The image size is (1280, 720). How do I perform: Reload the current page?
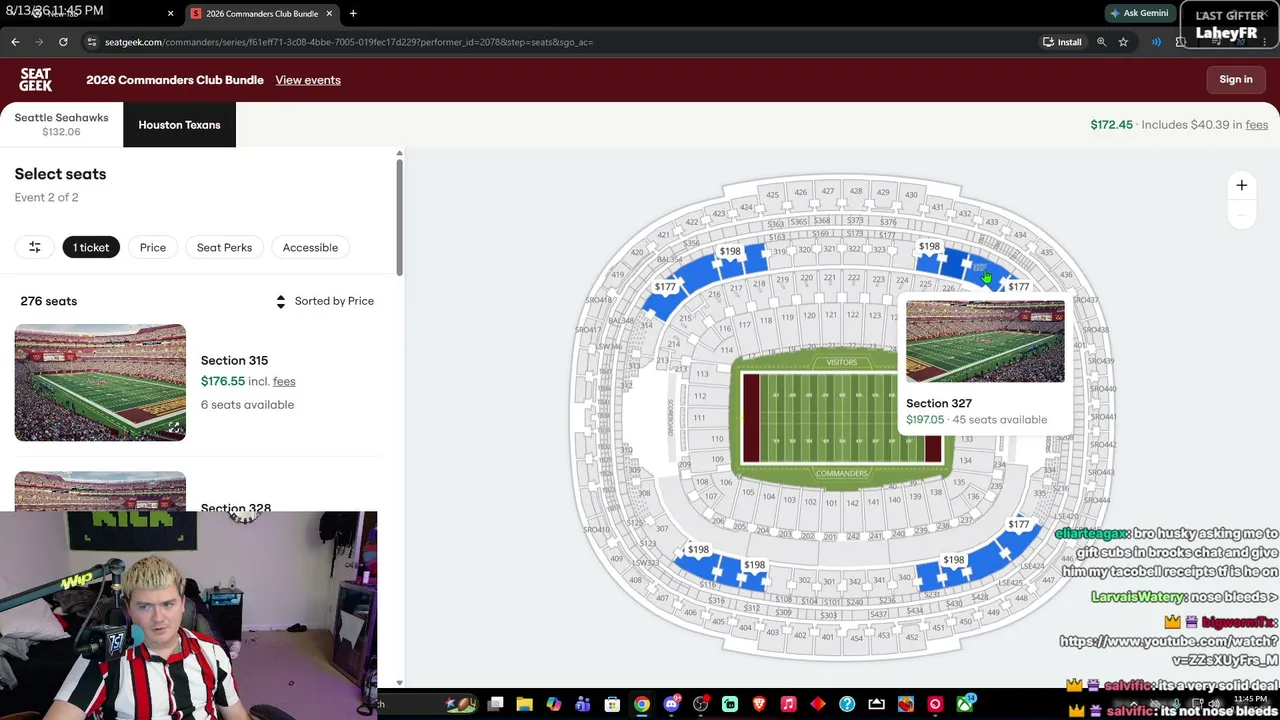click(63, 42)
